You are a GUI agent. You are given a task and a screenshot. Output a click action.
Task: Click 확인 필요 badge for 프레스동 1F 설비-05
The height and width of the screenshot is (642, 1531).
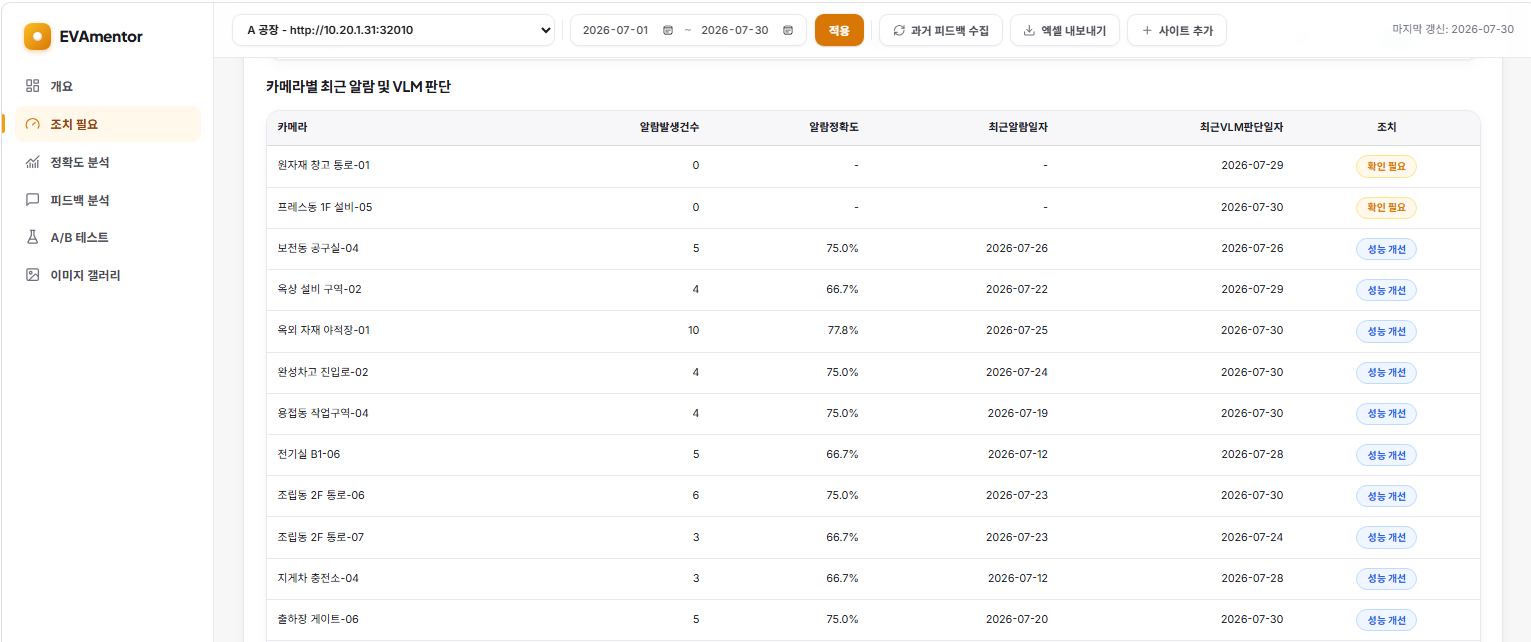point(1386,207)
